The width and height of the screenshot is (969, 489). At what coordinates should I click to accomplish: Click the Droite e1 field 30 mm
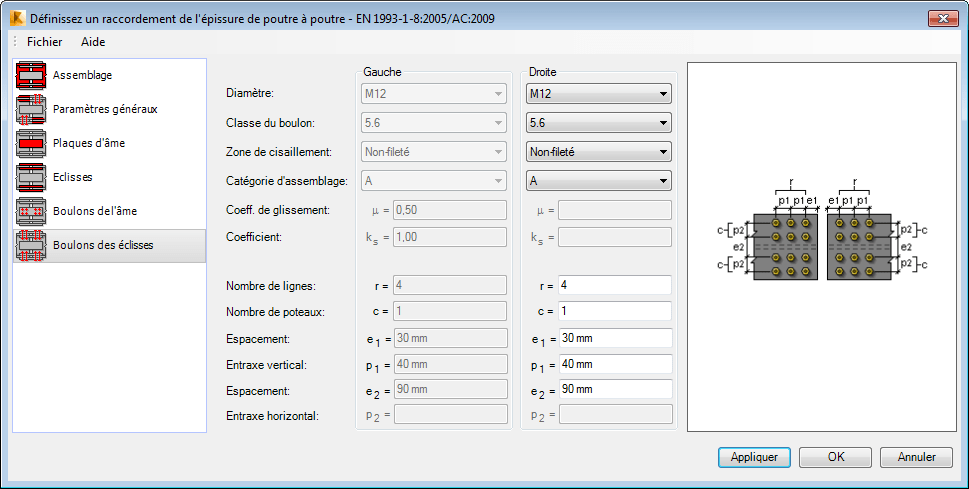click(615, 338)
